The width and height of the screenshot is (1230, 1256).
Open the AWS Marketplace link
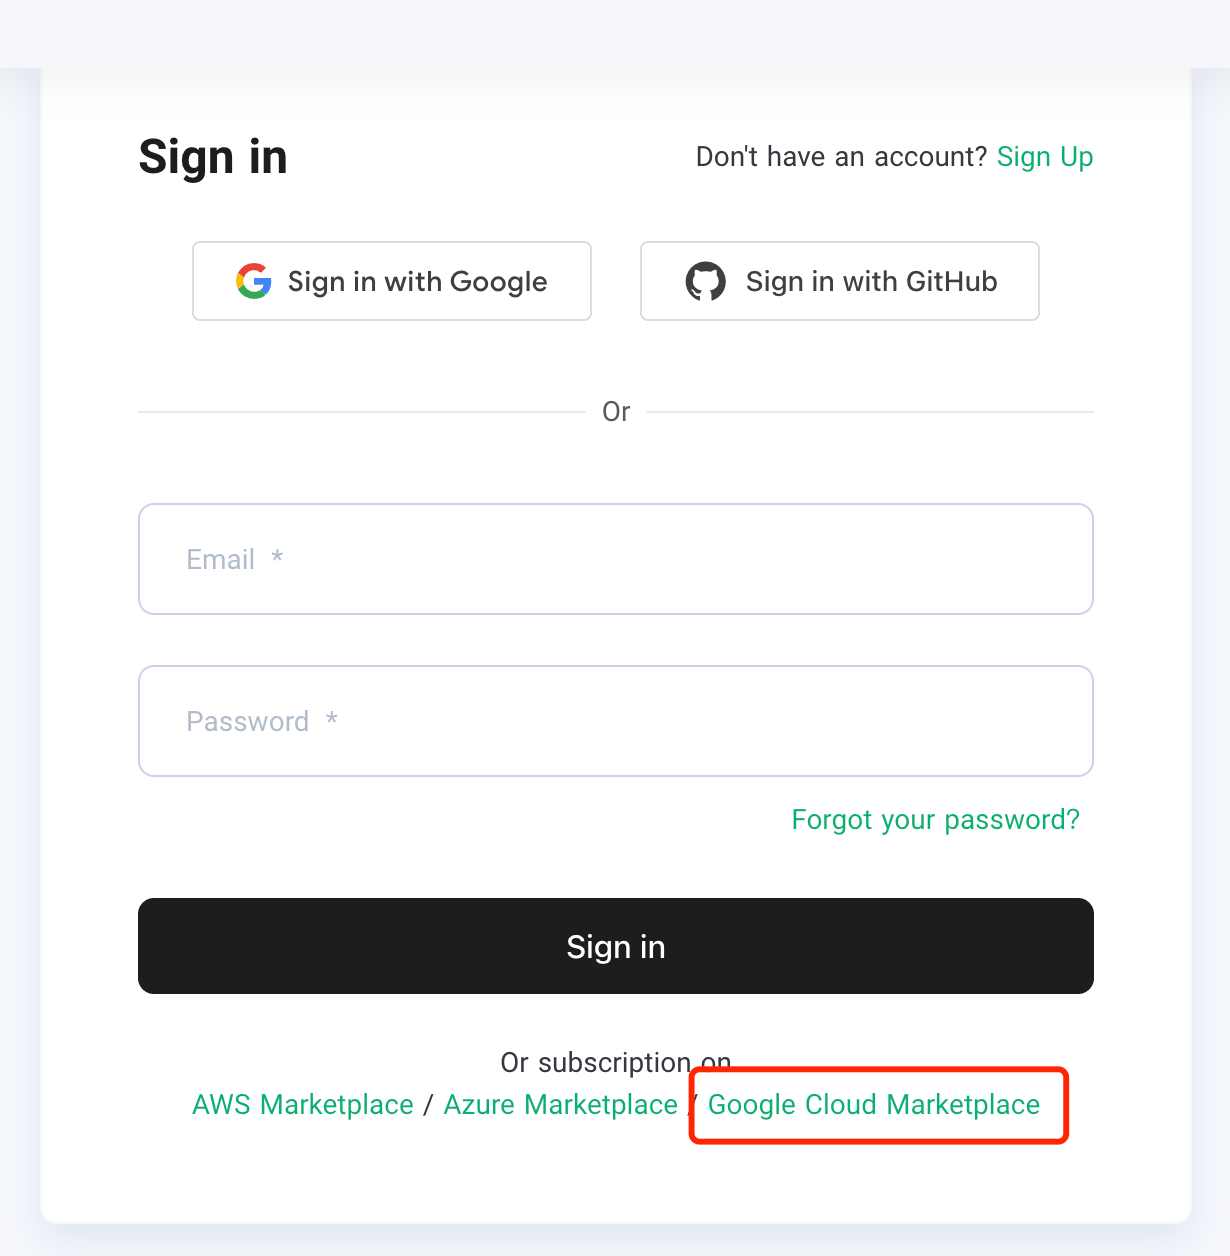pyautogui.click(x=303, y=1104)
